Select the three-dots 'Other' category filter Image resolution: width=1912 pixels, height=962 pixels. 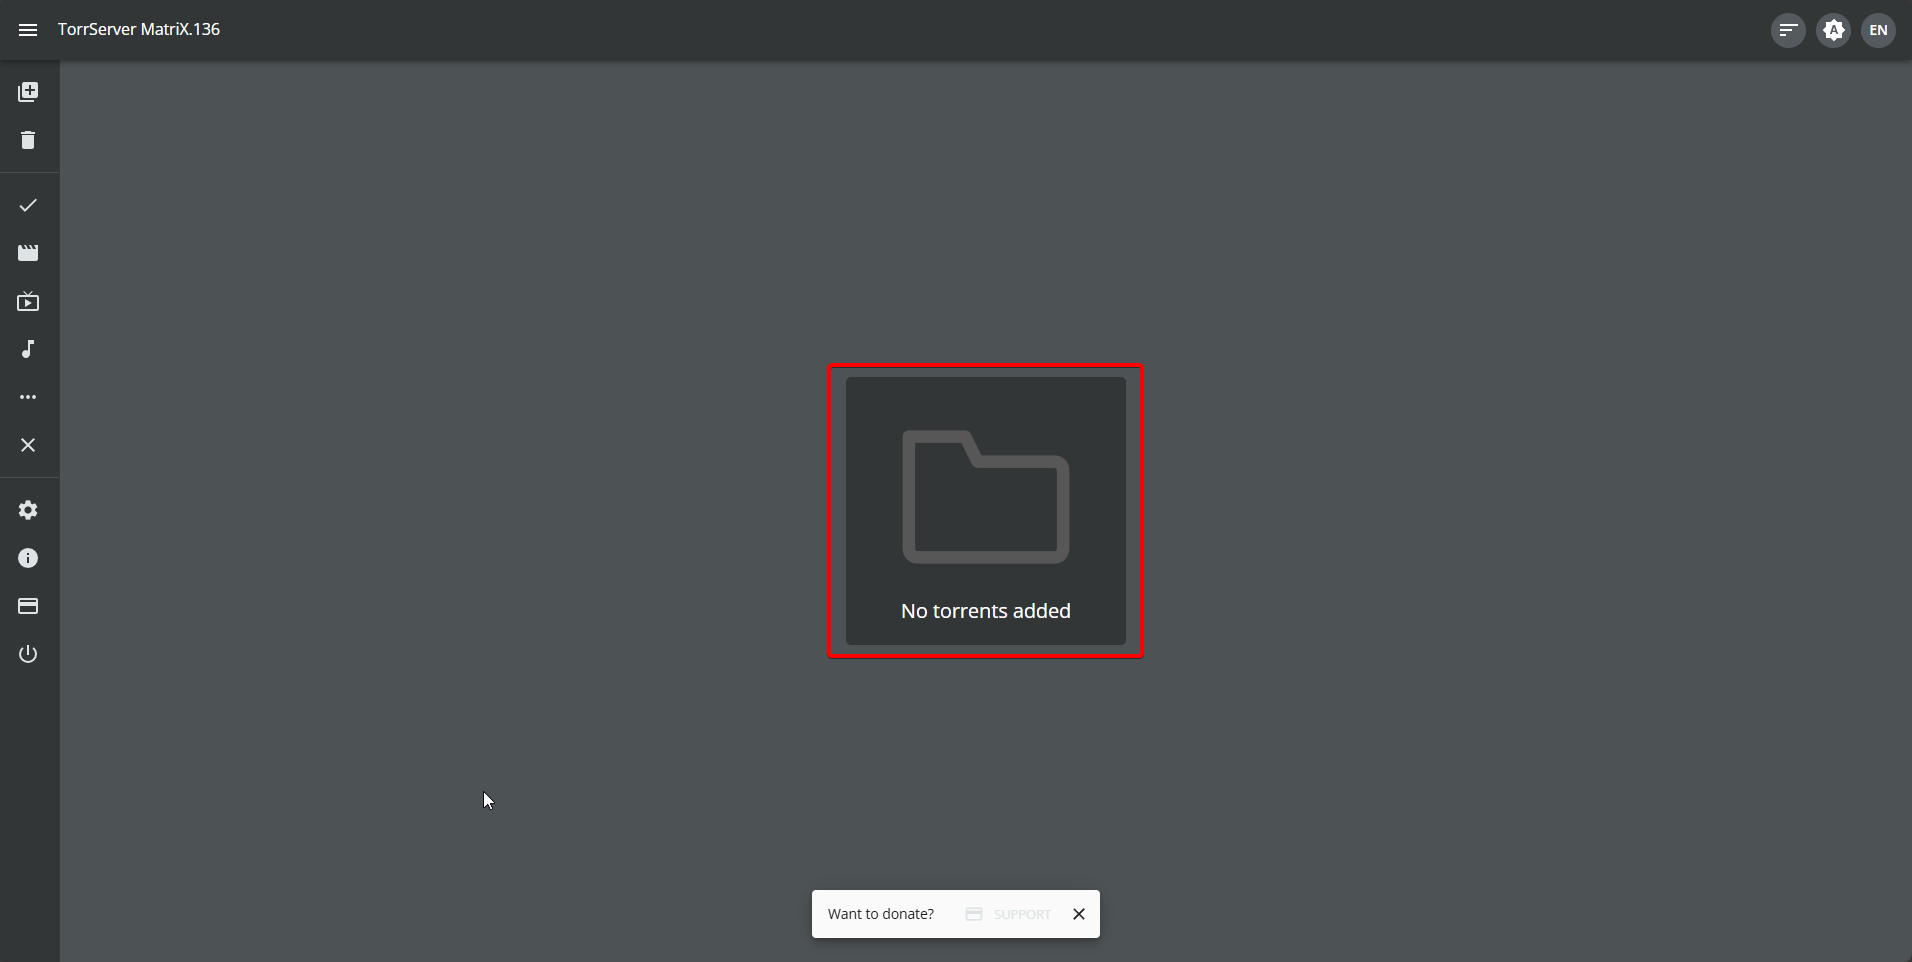point(28,397)
